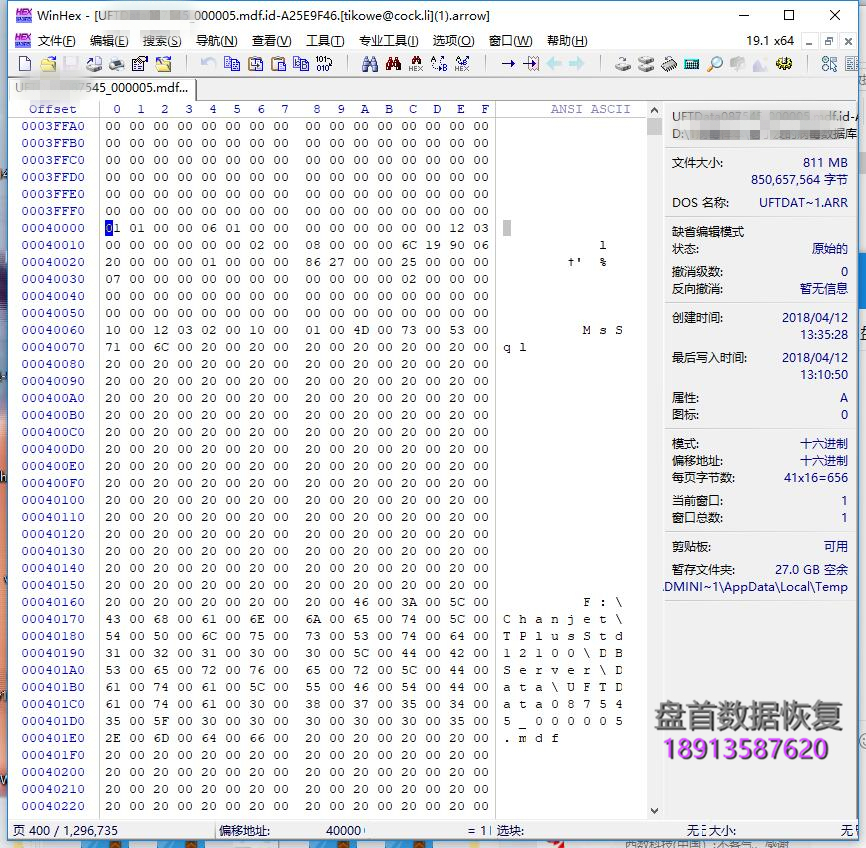866x848 pixels.
Task: Click the Print icon in toolbar
Action: point(116,64)
